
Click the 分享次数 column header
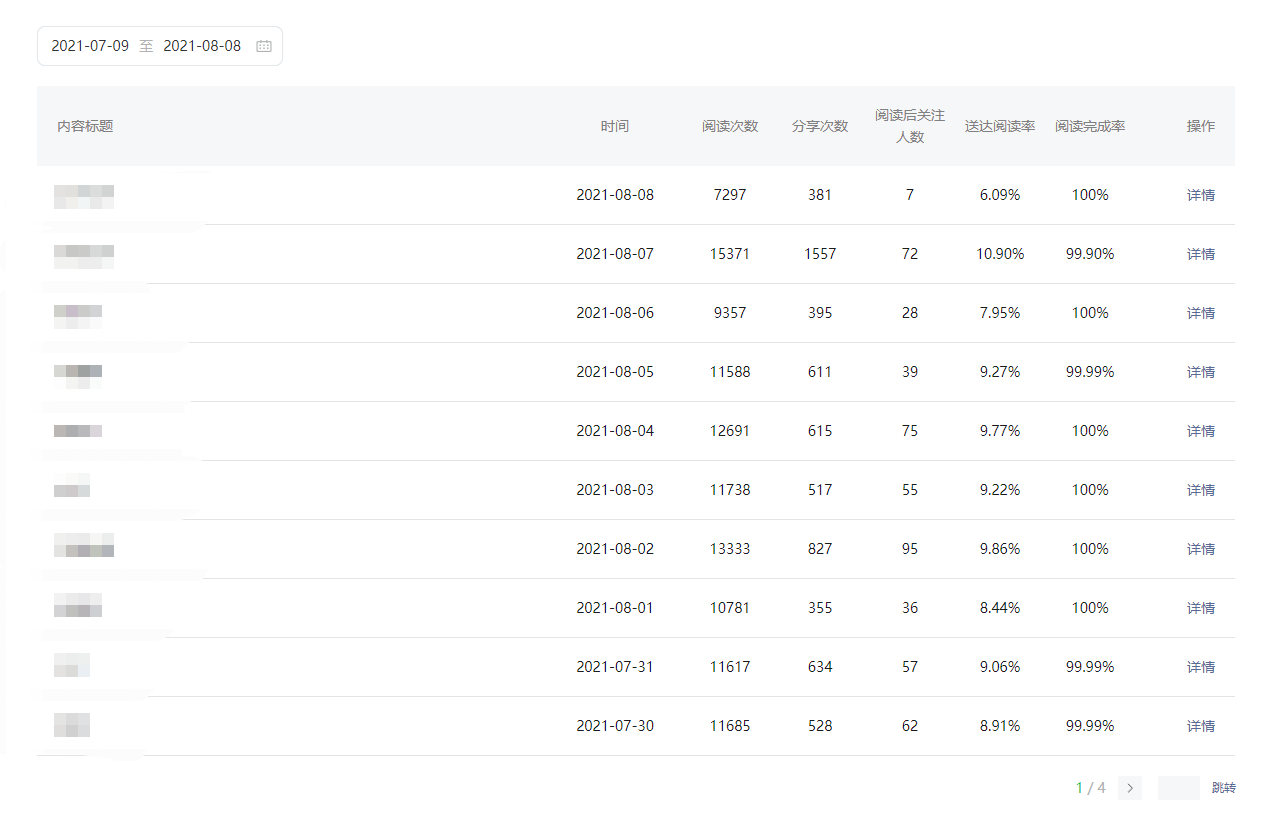pyautogui.click(x=820, y=126)
